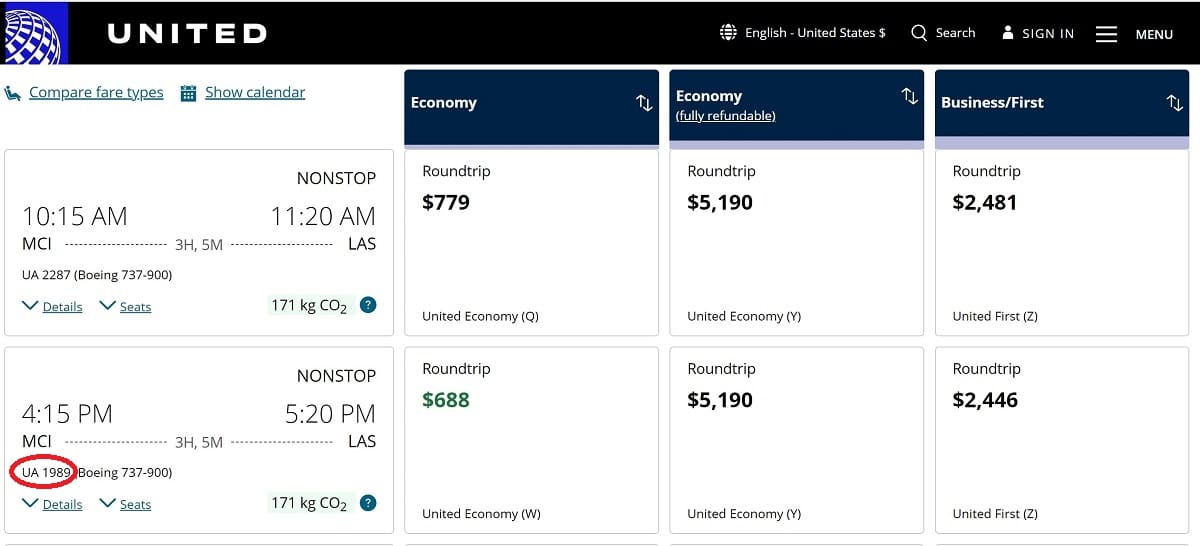Click NONSTOP label on 4:15 PM flight
The image size is (1200, 546).
pyautogui.click(x=337, y=376)
